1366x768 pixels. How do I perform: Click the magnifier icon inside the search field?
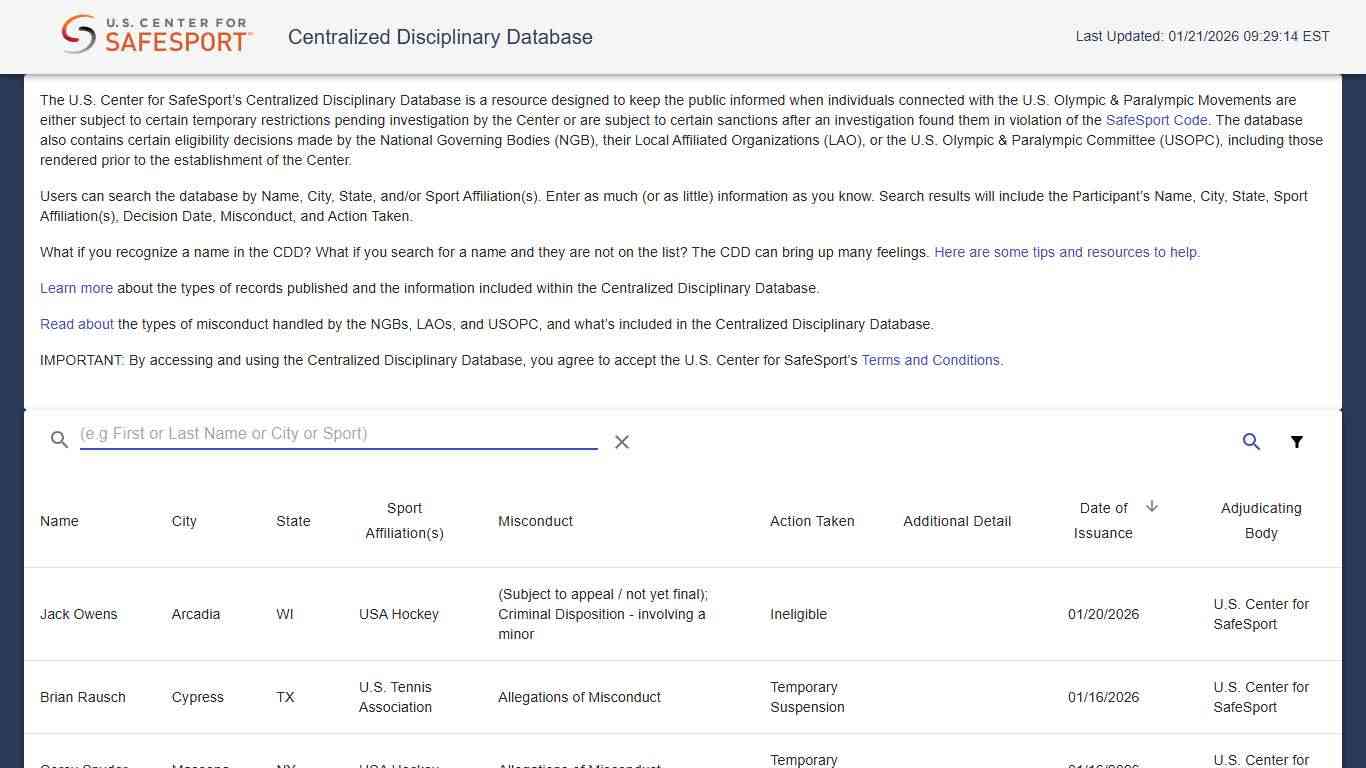(x=59, y=439)
